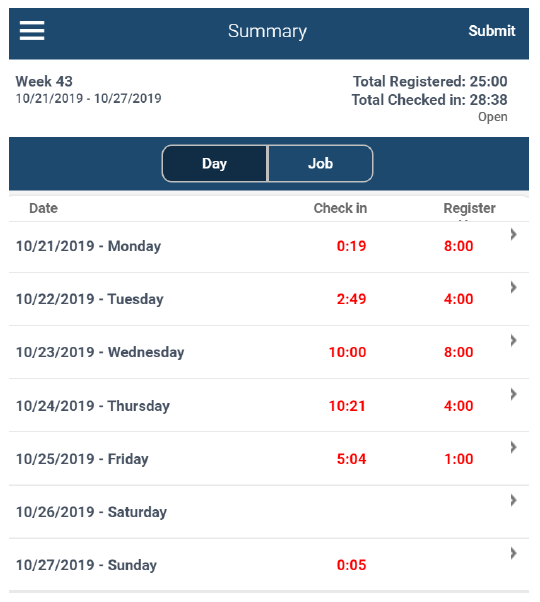Open the 10/26/2019 - Saturday entry

pos(269,512)
